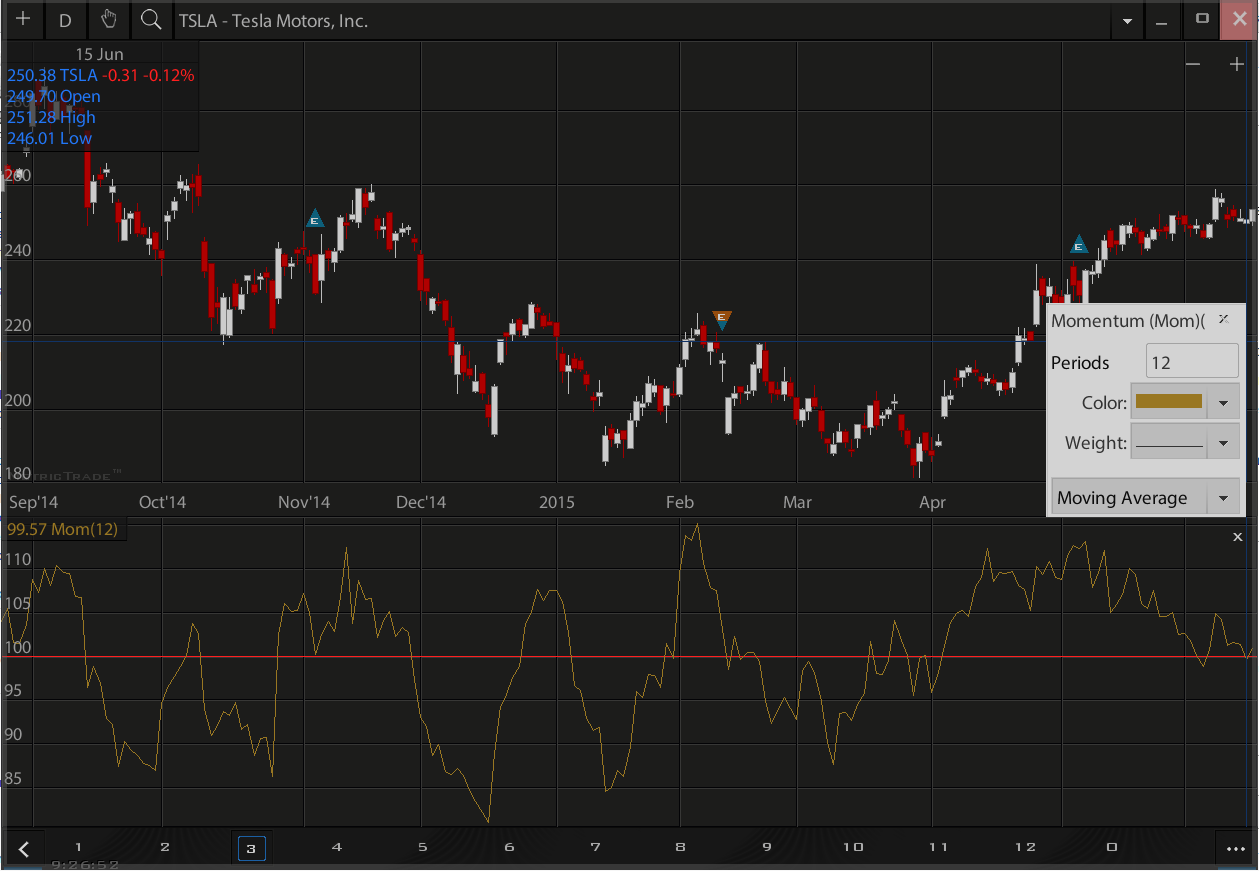
Task: Click the gold Color swatch
Action: (x=1169, y=403)
